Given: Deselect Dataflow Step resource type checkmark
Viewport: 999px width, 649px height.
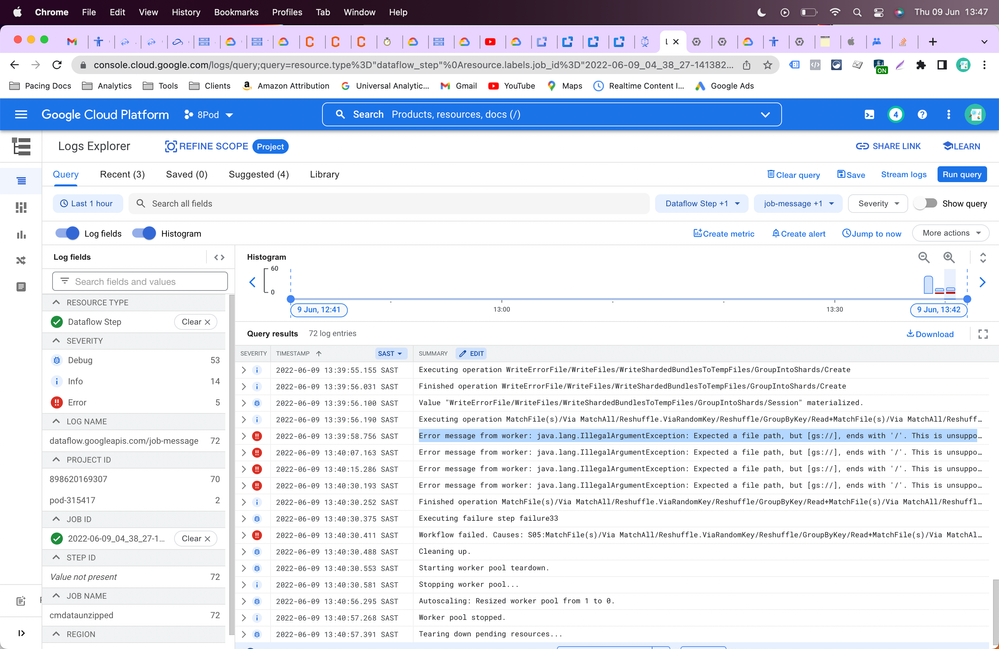Looking at the screenshot, I should tap(57, 322).
